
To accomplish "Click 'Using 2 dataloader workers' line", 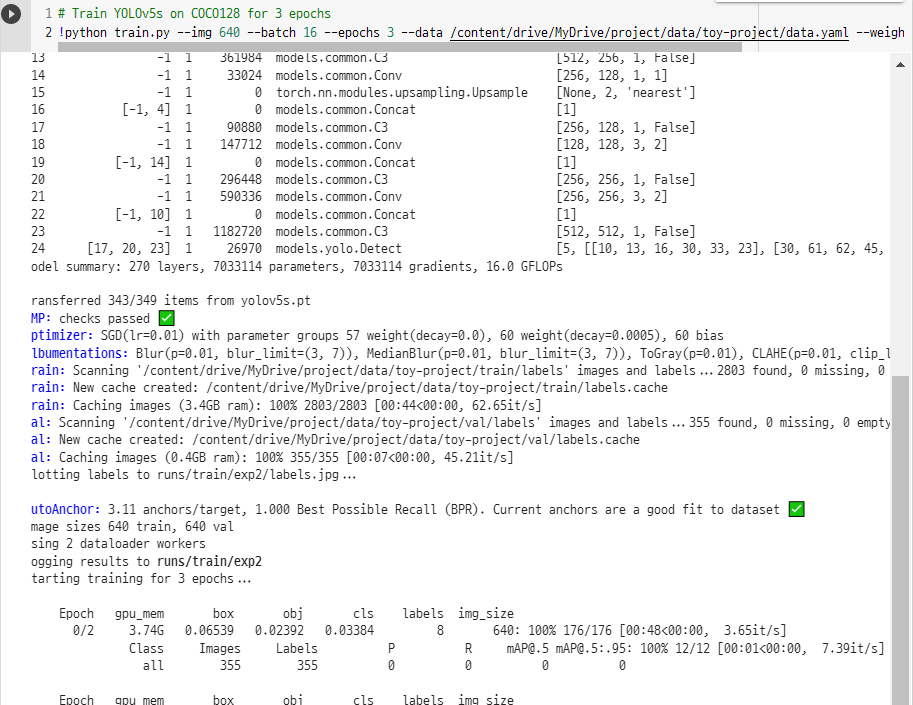I will 118,544.
